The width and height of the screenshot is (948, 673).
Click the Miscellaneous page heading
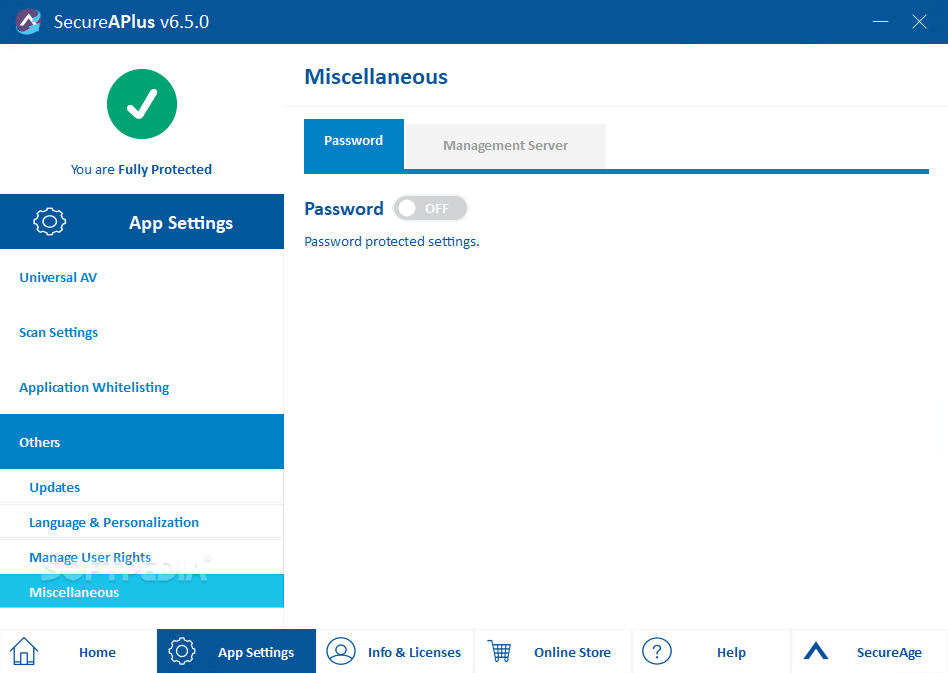point(376,77)
